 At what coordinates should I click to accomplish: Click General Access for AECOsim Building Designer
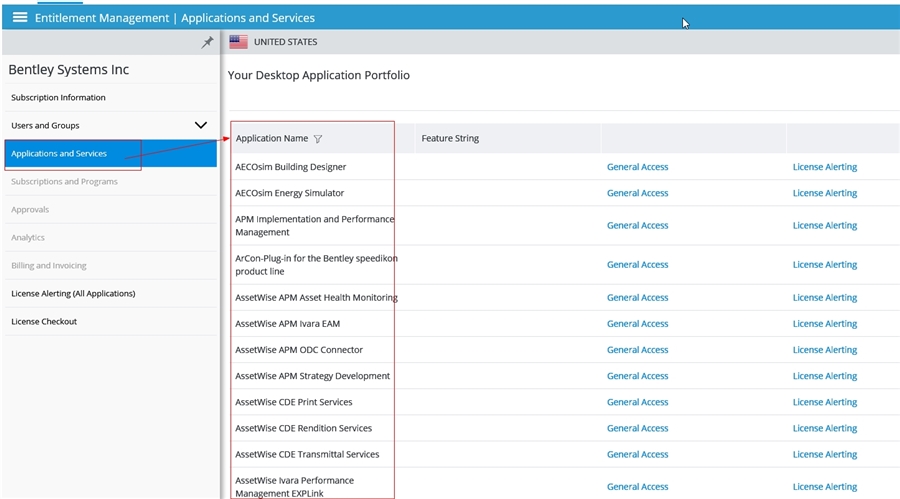click(x=637, y=167)
